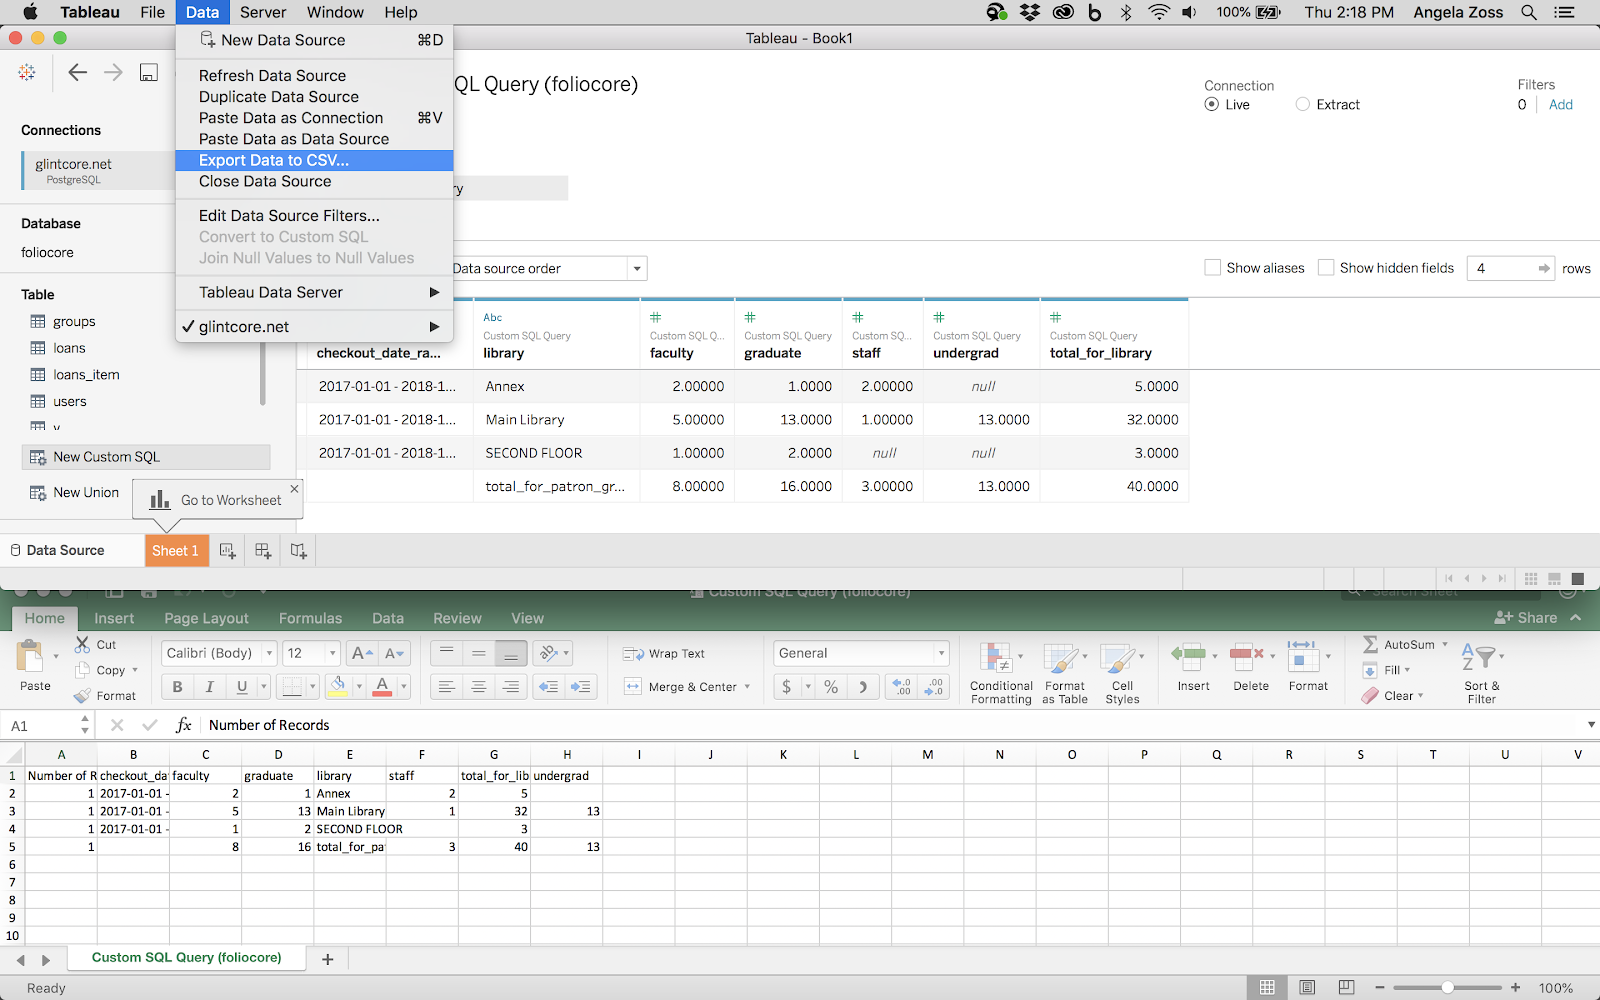Open AutoSum dropdown arrow
The width and height of the screenshot is (1600, 1000).
tap(1444, 644)
